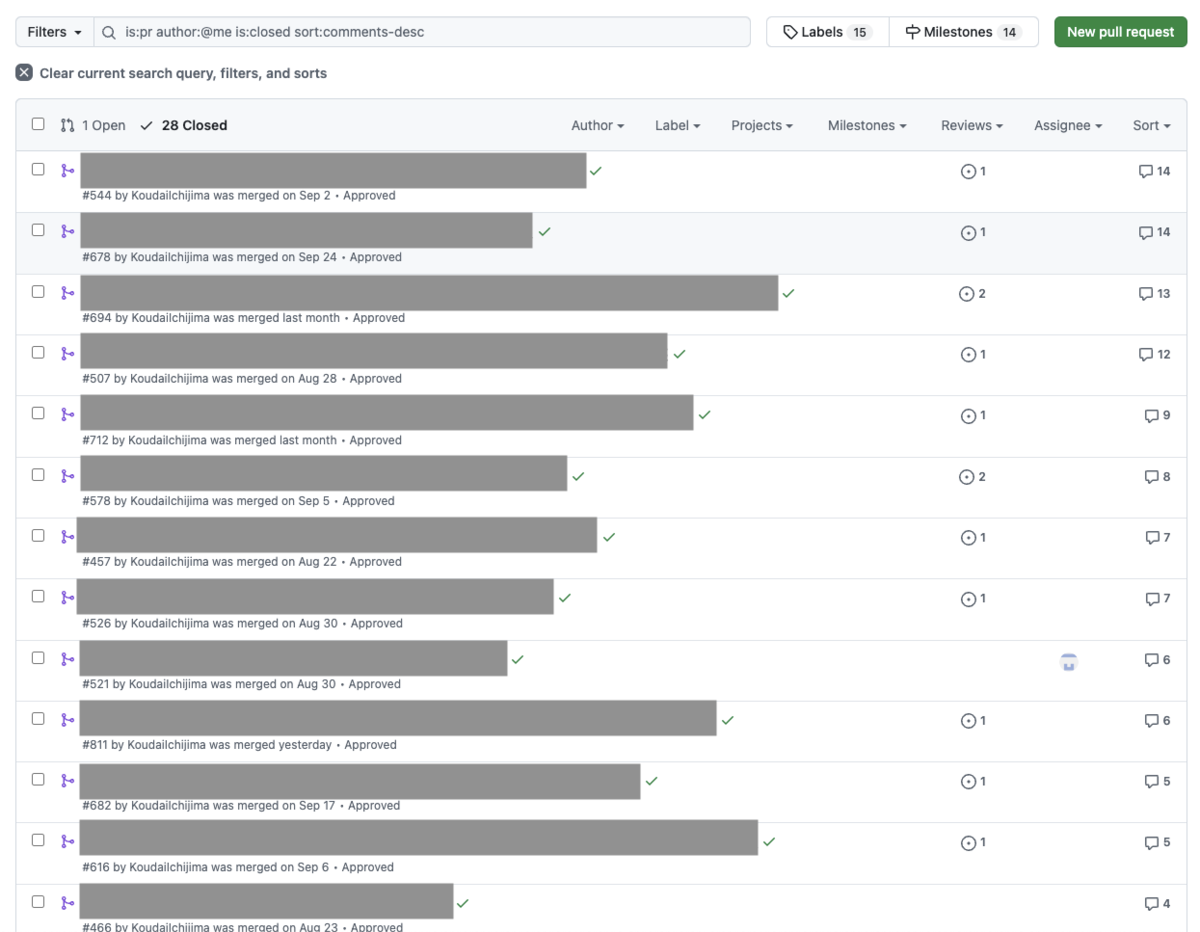The width and height of the screenshot is (1200, 932).
Task: Focus the pull request search query field
Action: pos(430,32)
